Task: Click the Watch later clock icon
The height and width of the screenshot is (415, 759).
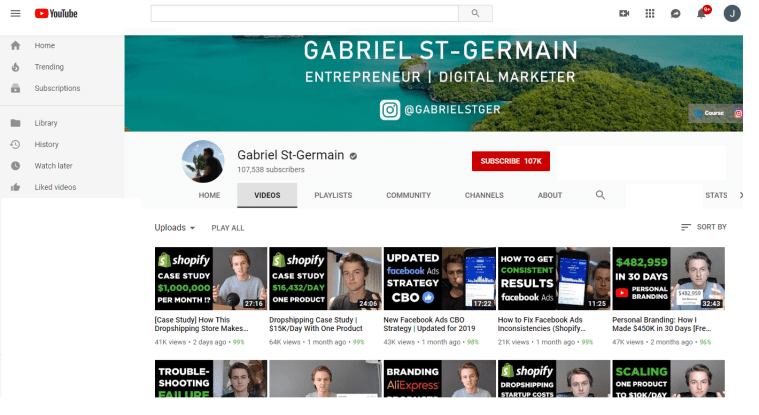Action: 15,166
